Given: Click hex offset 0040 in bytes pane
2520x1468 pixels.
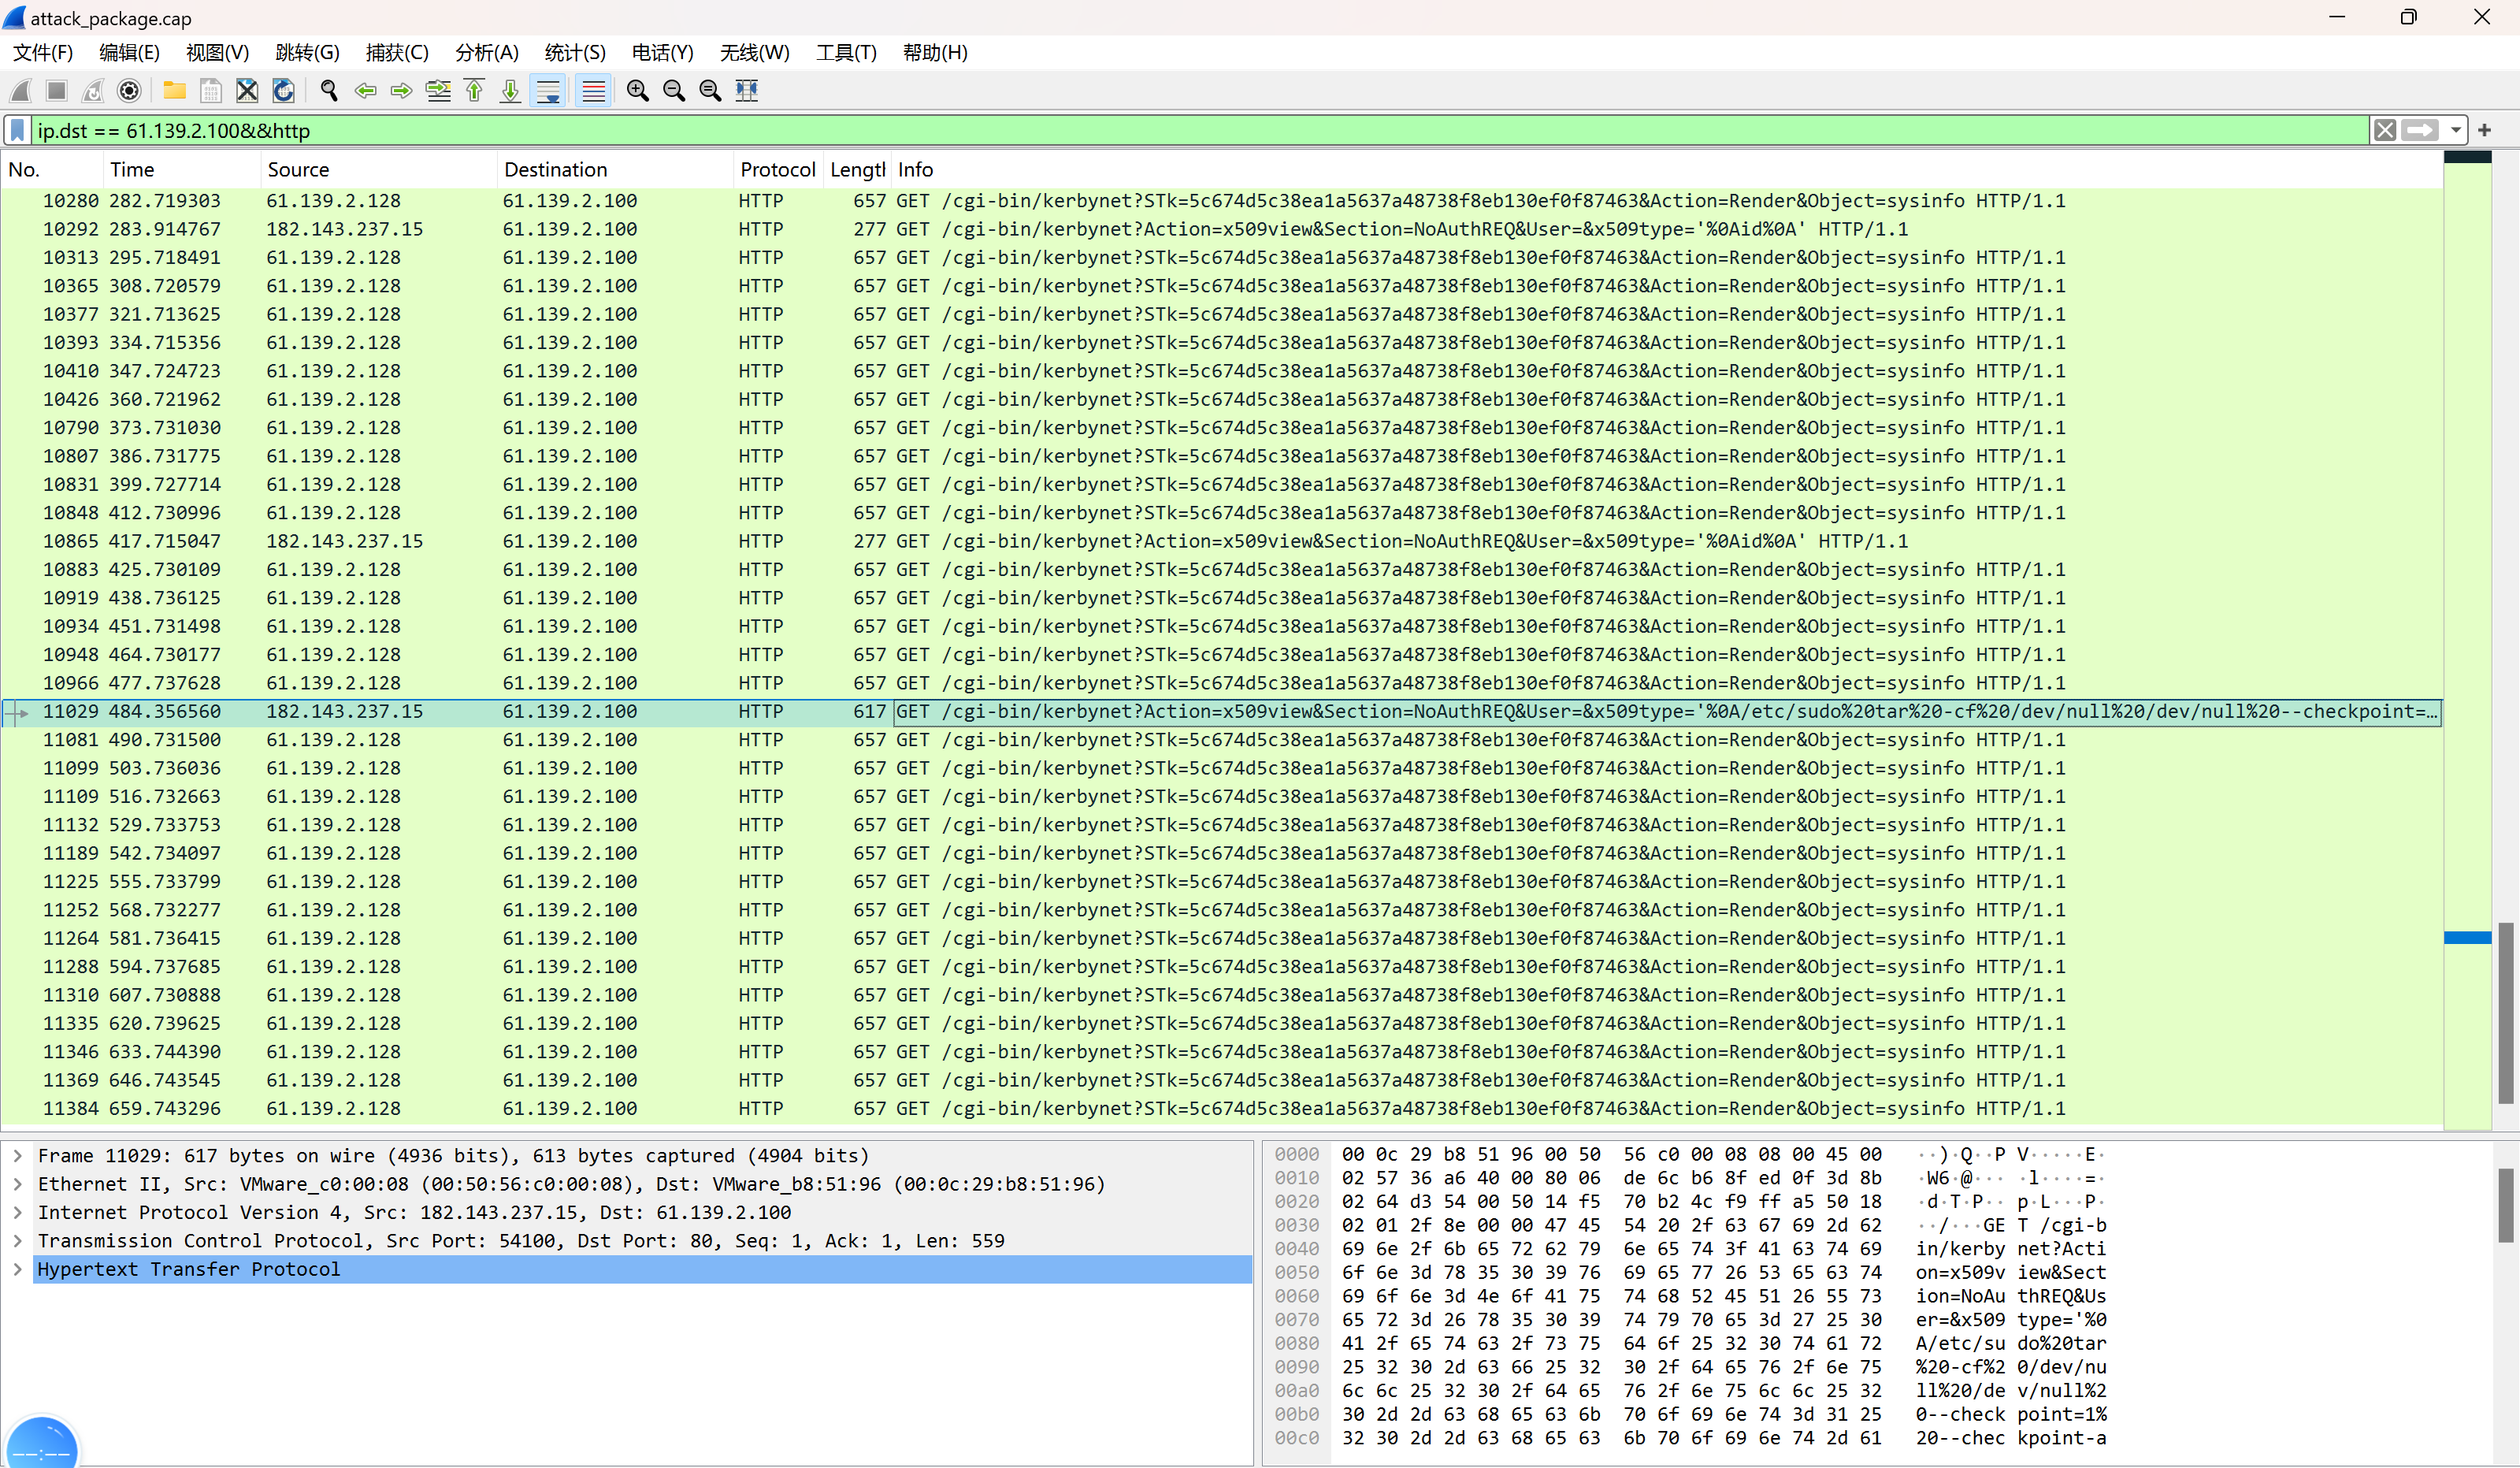Looking at the screenshot, I should [x=1296, y=1249].
